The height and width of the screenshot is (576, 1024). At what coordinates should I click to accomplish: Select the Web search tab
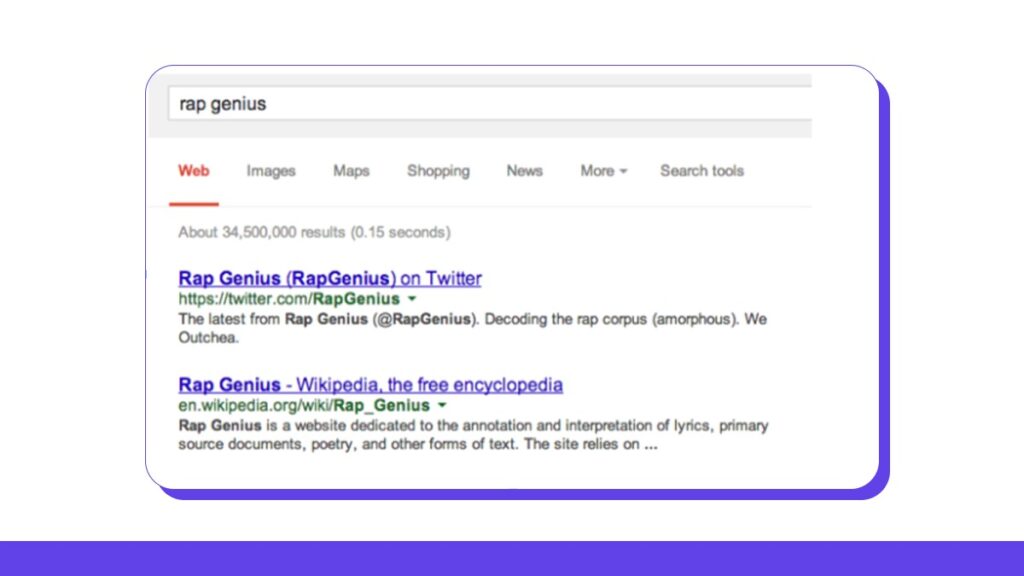click(x=194, y=171)
